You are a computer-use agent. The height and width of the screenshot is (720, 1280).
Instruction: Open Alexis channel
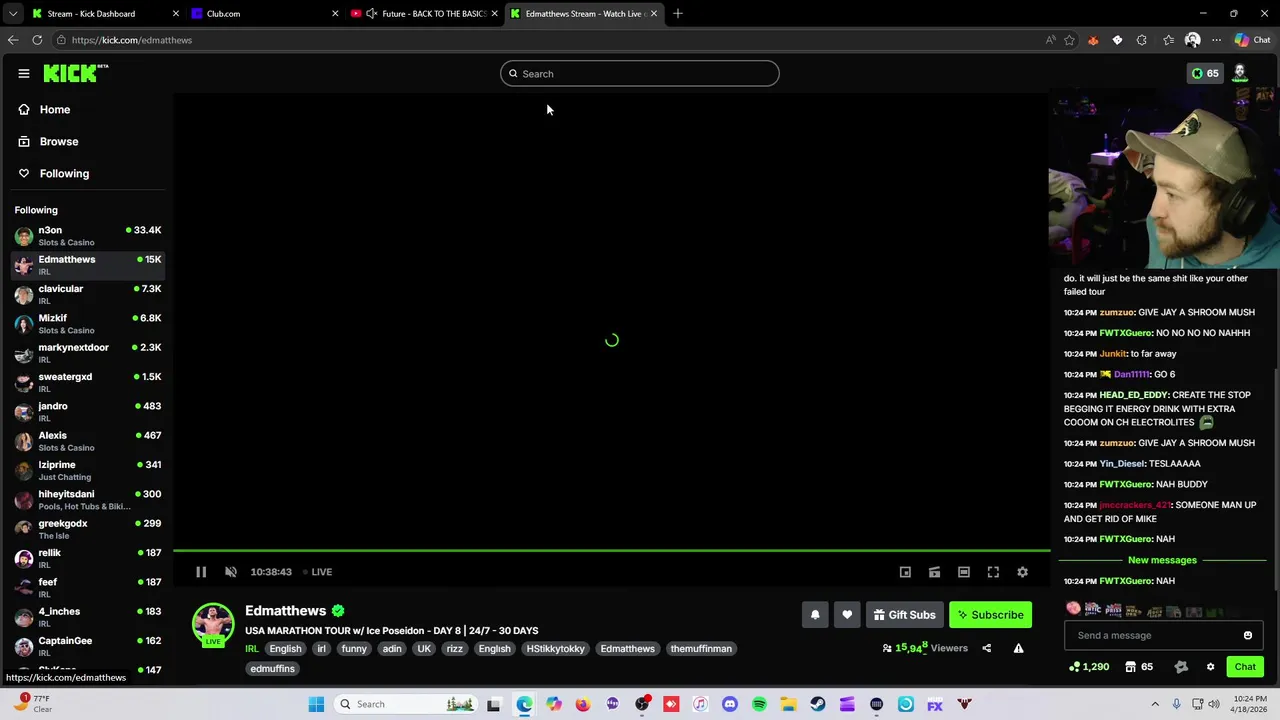pyautogui.click(x=88, y=441)
